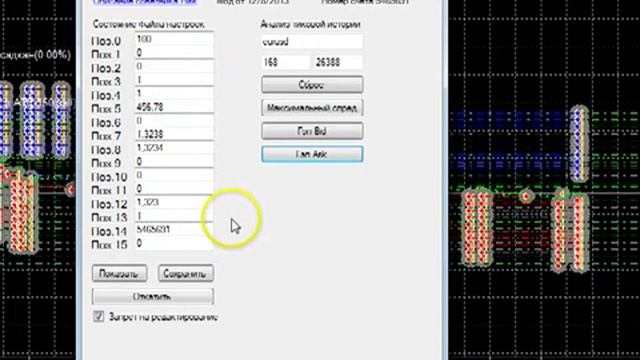Click the Поз.8 field with 1.3234
Screen dimensions: 640x360
(174, 148)
